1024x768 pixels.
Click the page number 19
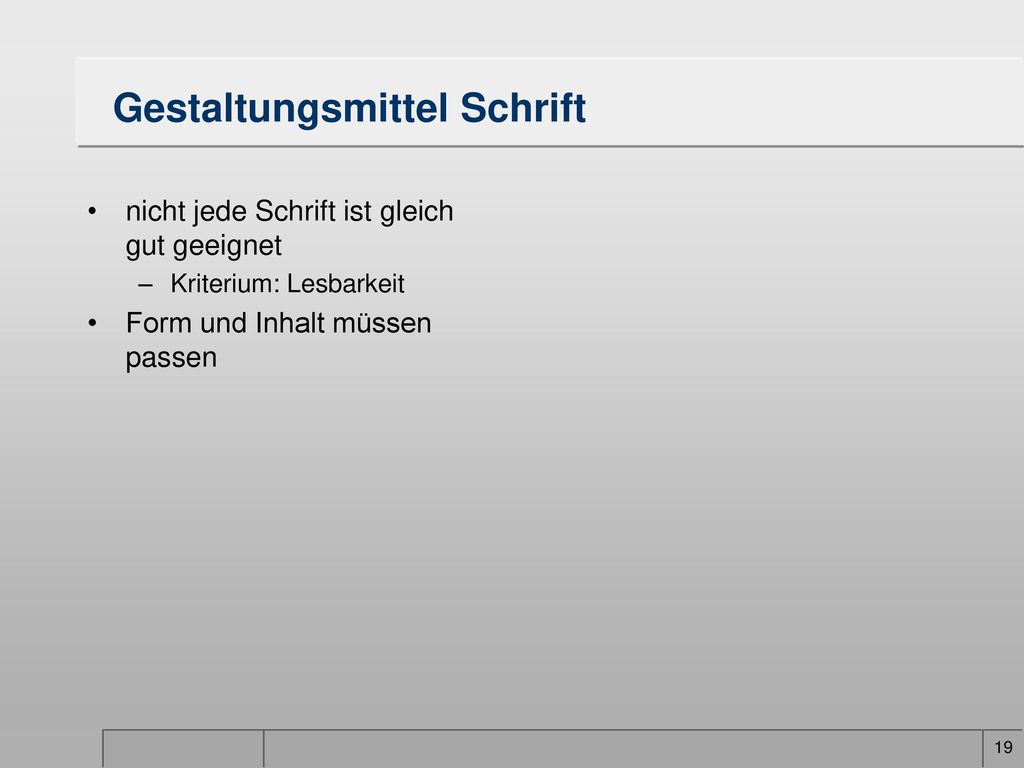(1003, 747)
